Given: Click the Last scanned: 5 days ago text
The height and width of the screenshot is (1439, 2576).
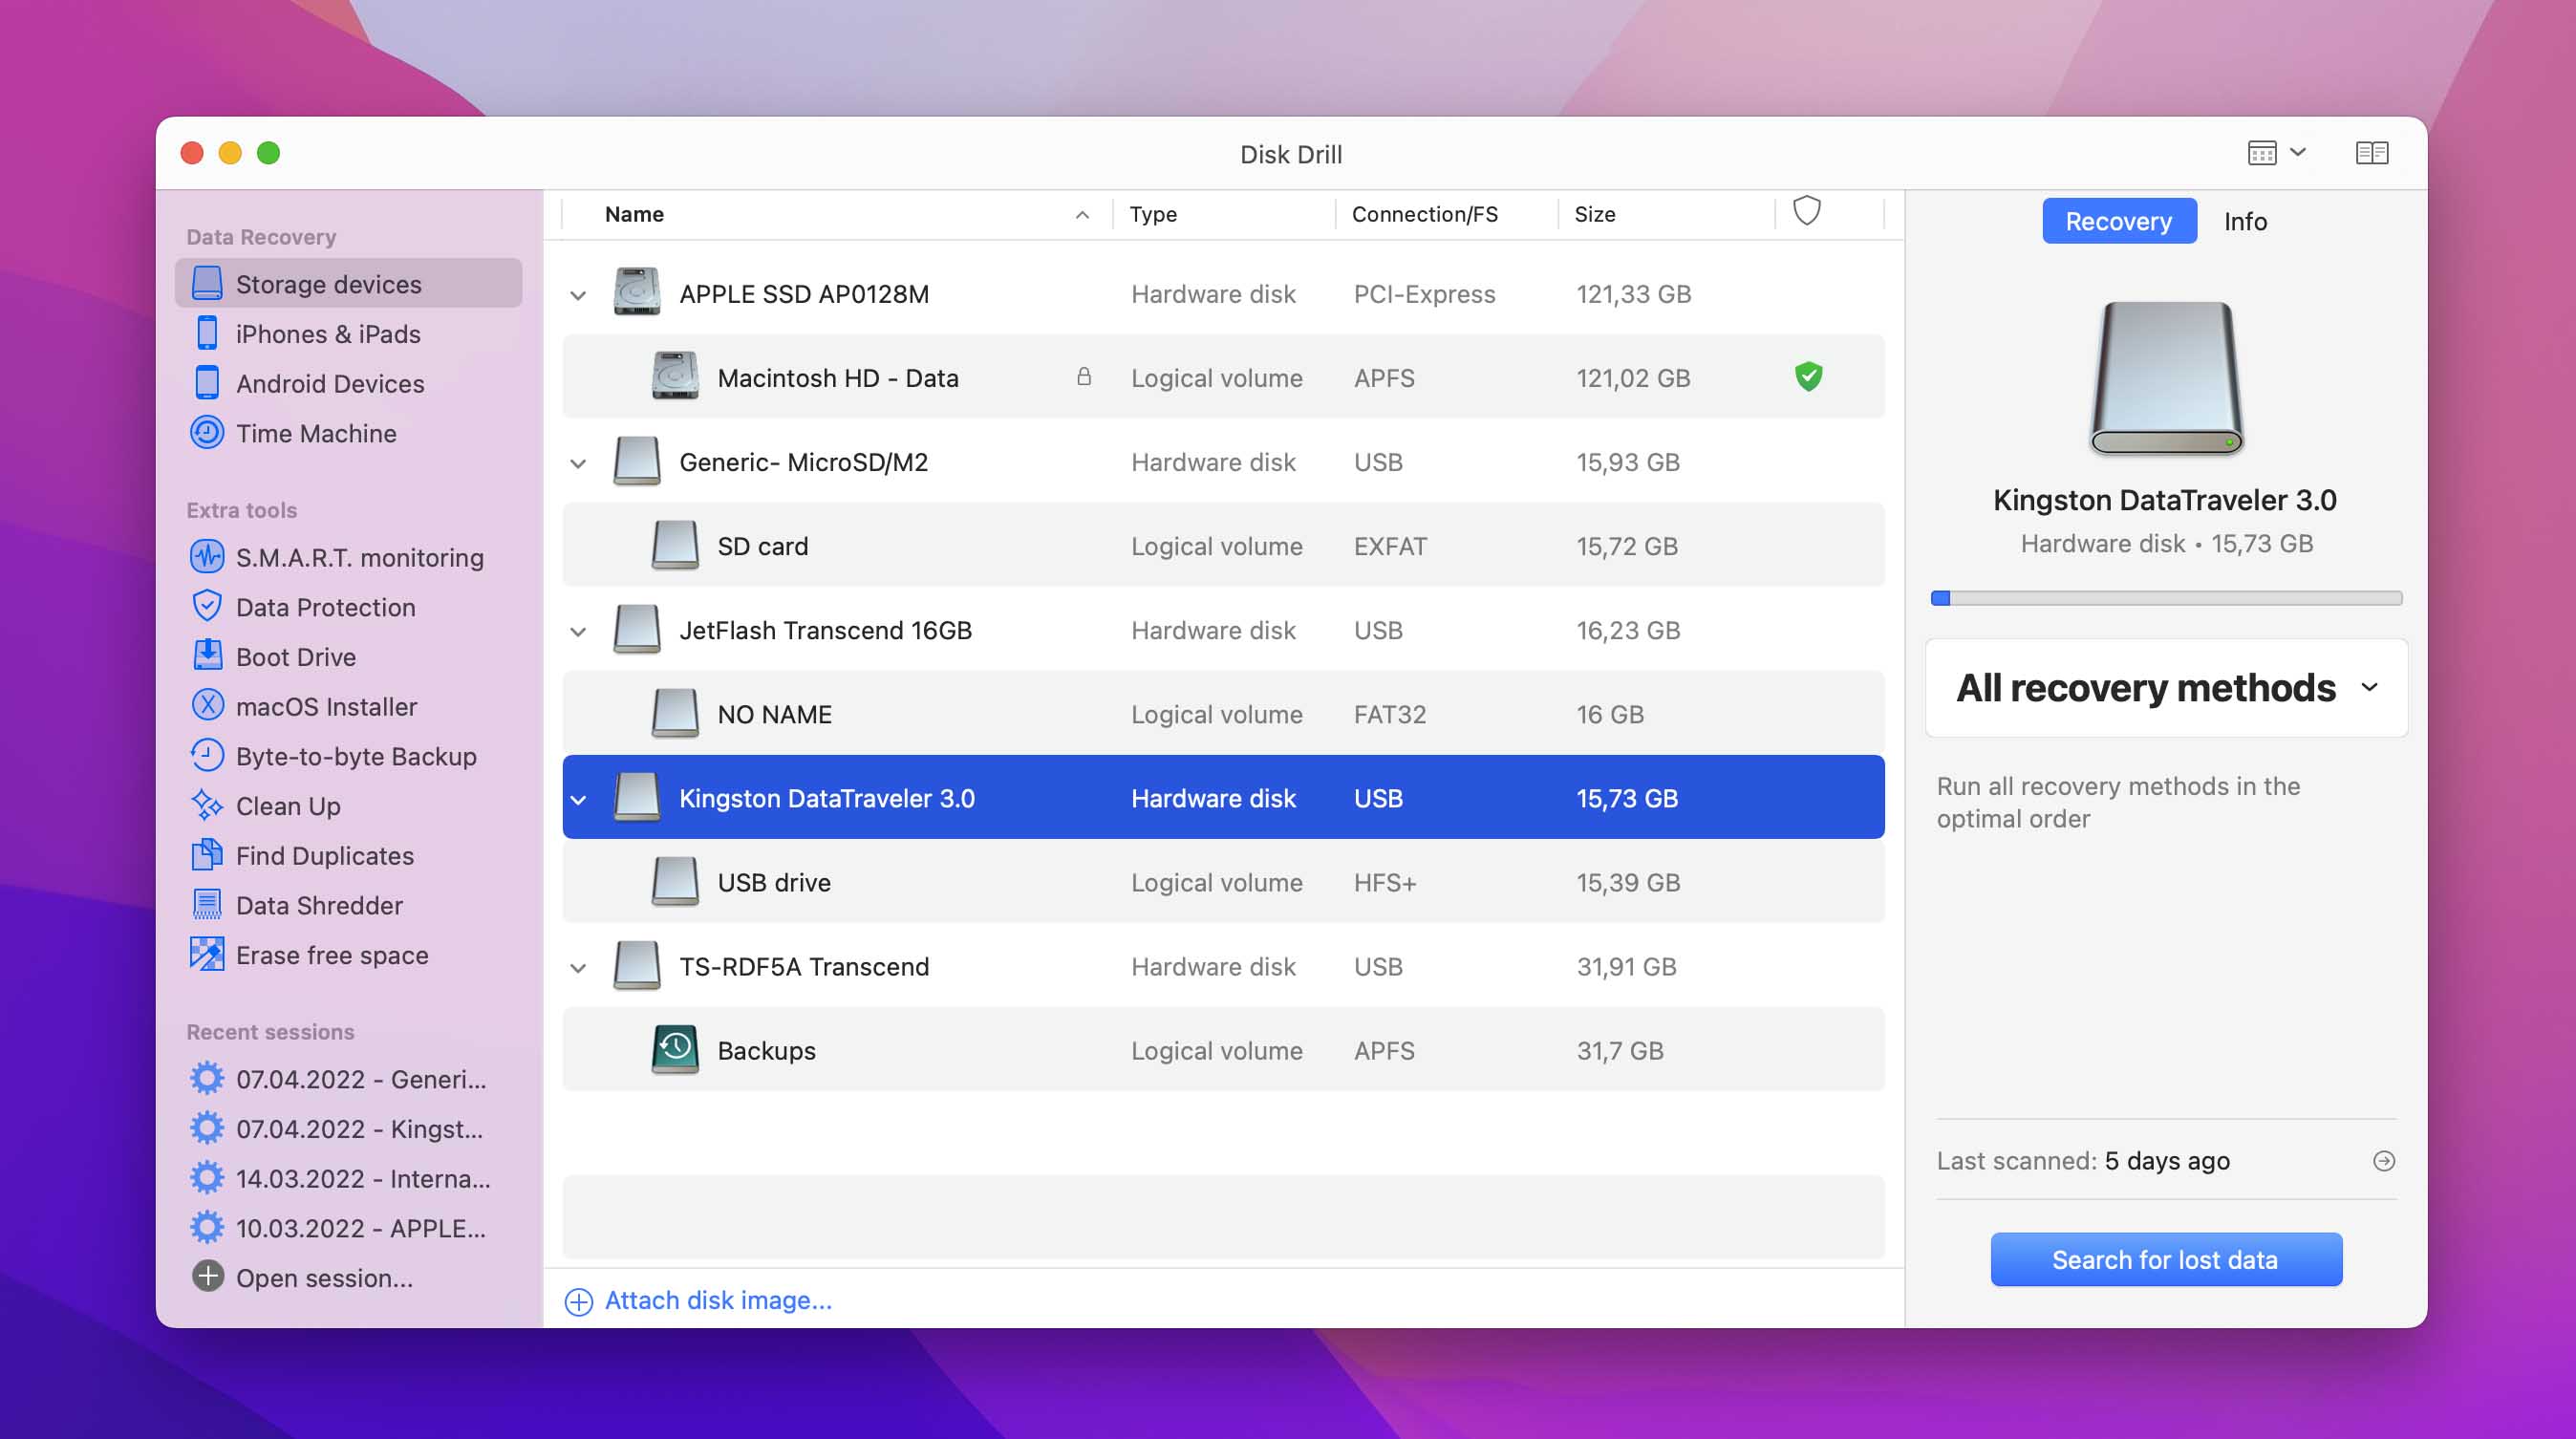Looking at the screenshot, I should click(x=2083, y=1161).
